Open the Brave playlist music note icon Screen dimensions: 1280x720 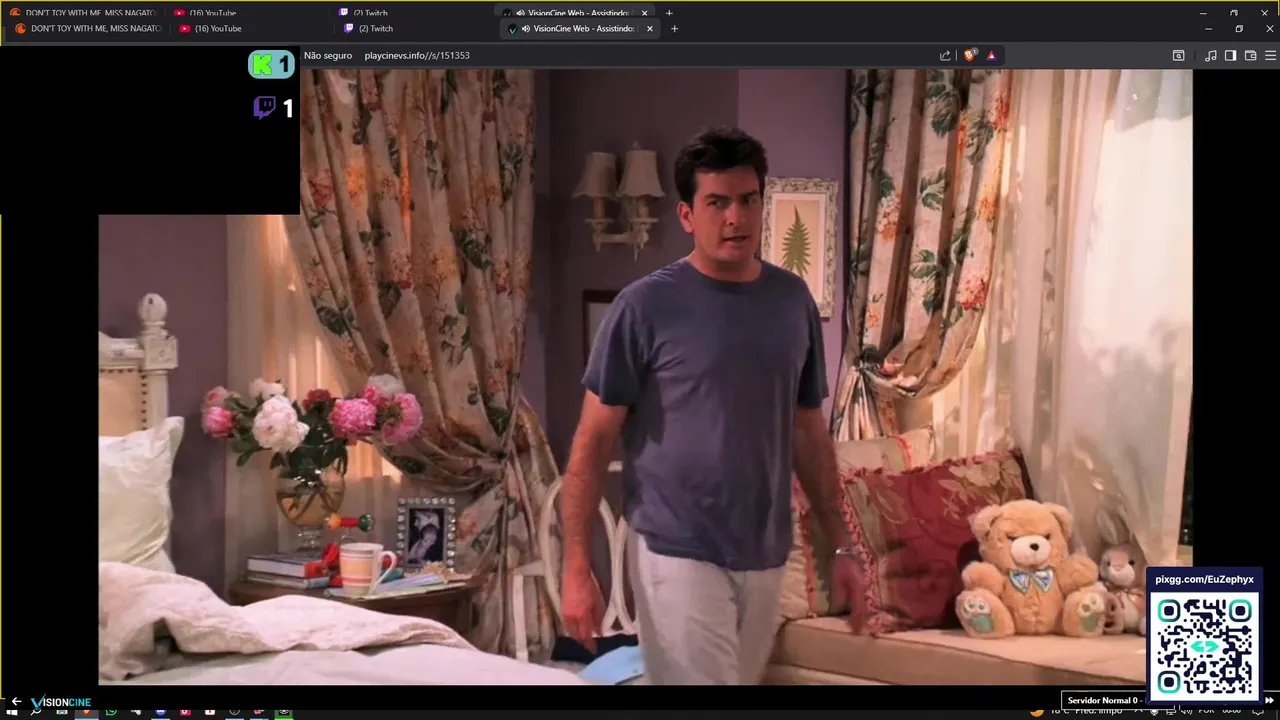click(x=1211, y=56)
